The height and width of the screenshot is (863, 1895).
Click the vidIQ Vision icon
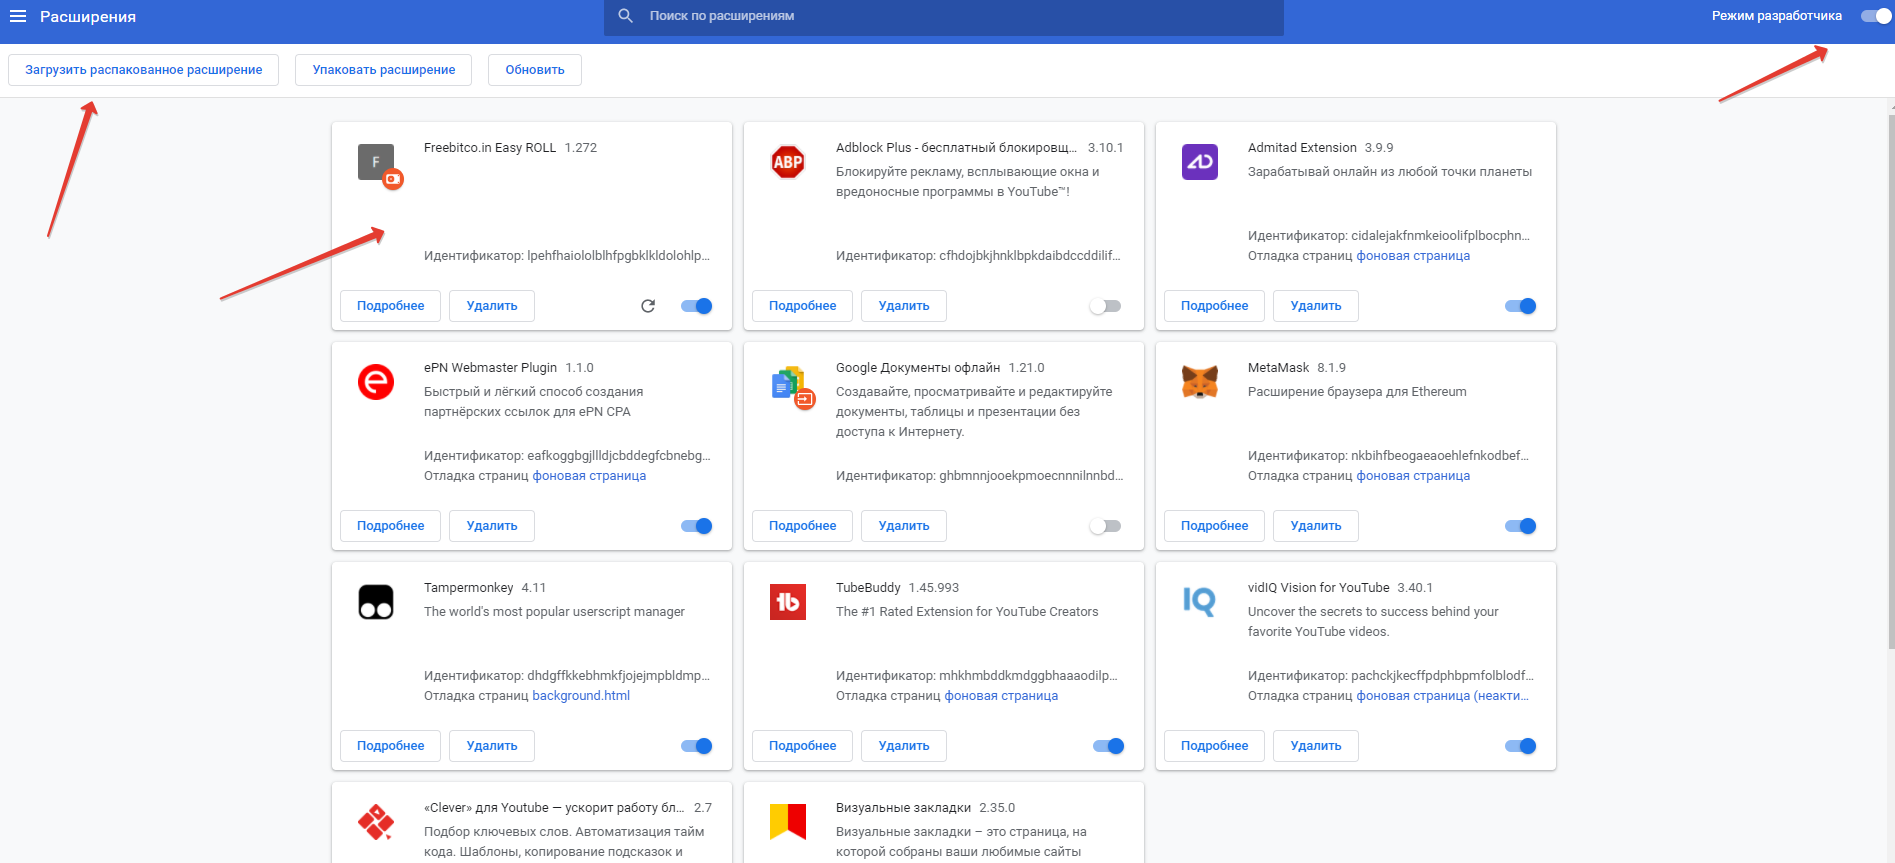(1200, 602)
